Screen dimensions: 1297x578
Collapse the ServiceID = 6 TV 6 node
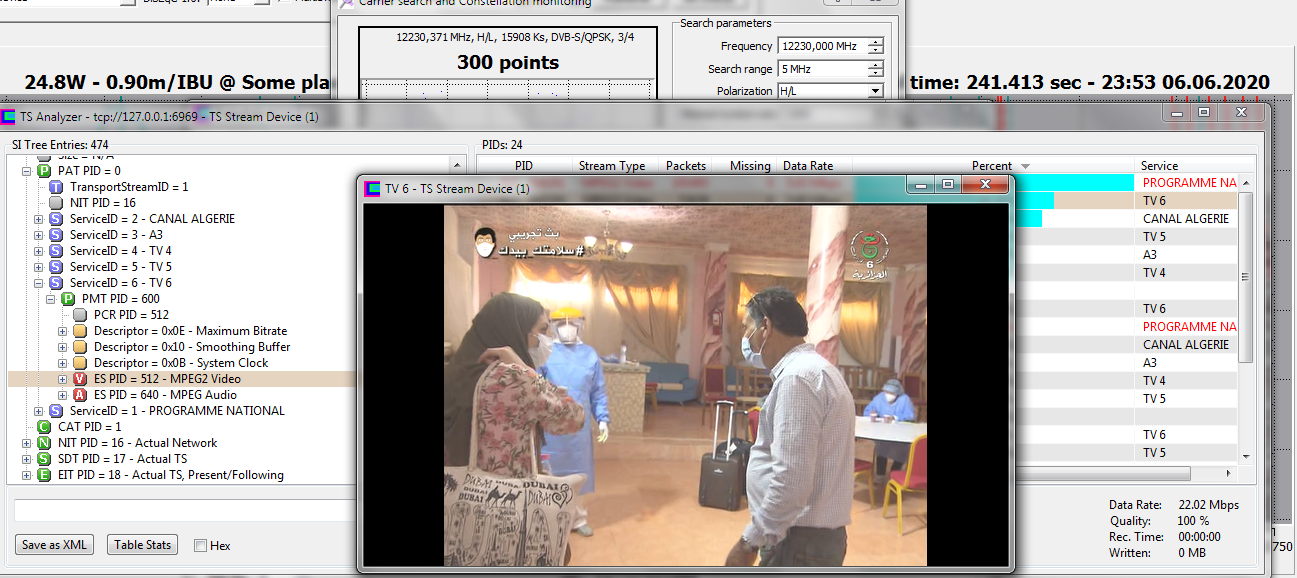(39, 283)
